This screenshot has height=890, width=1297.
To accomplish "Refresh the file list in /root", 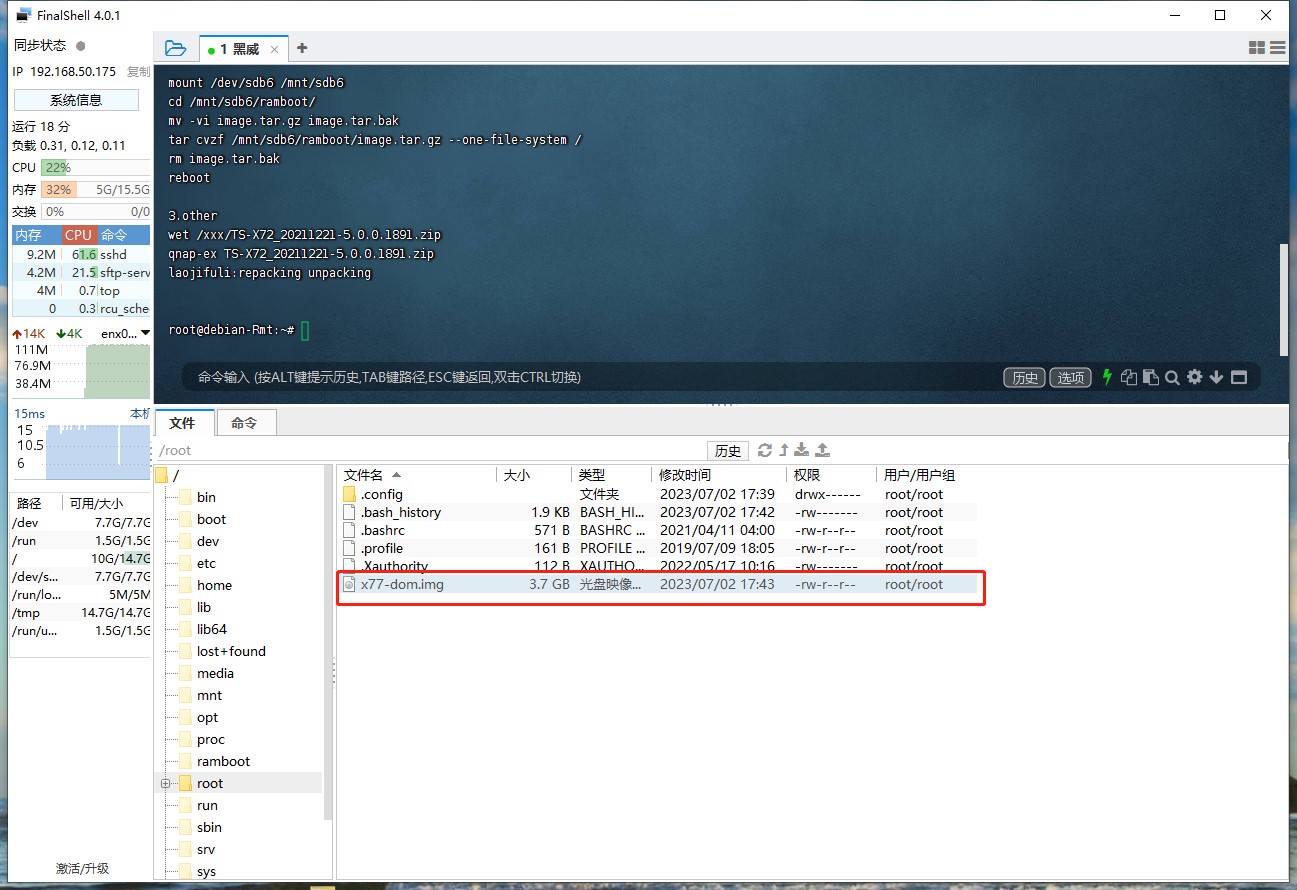I will 765,451.
